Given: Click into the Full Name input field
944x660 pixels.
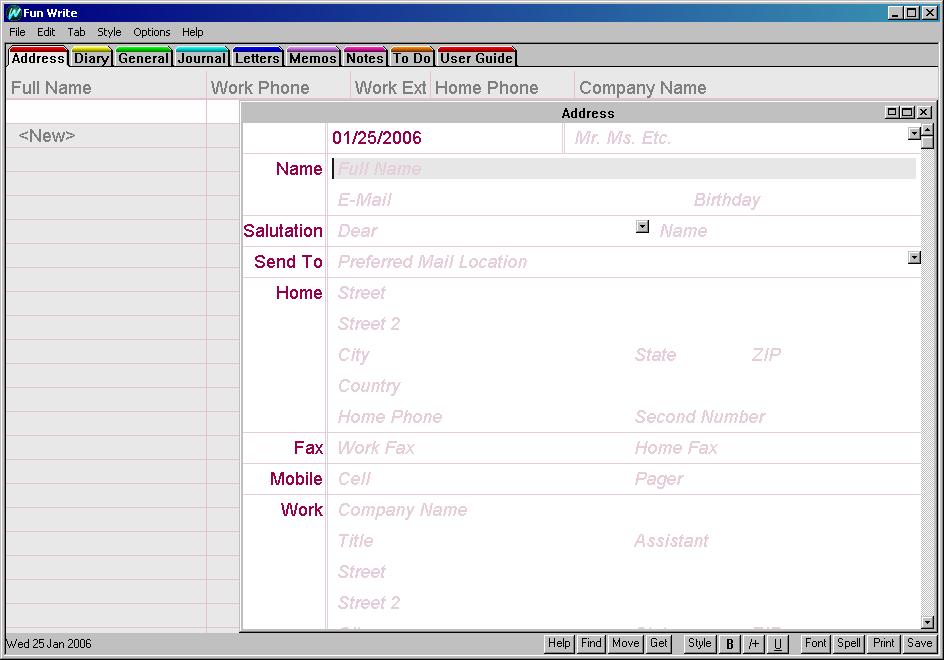Looking at the screenshot, I should point(624,169).
